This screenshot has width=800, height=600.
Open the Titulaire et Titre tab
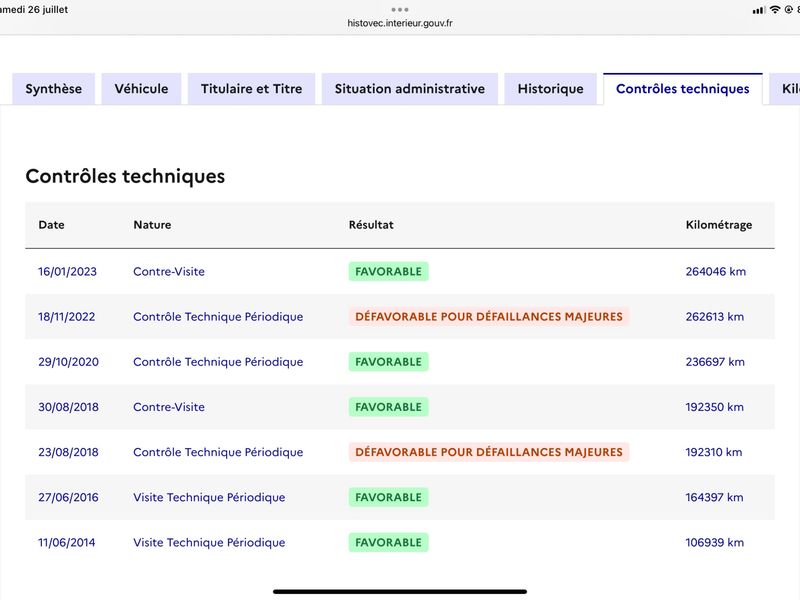click(x=252, y=89)
